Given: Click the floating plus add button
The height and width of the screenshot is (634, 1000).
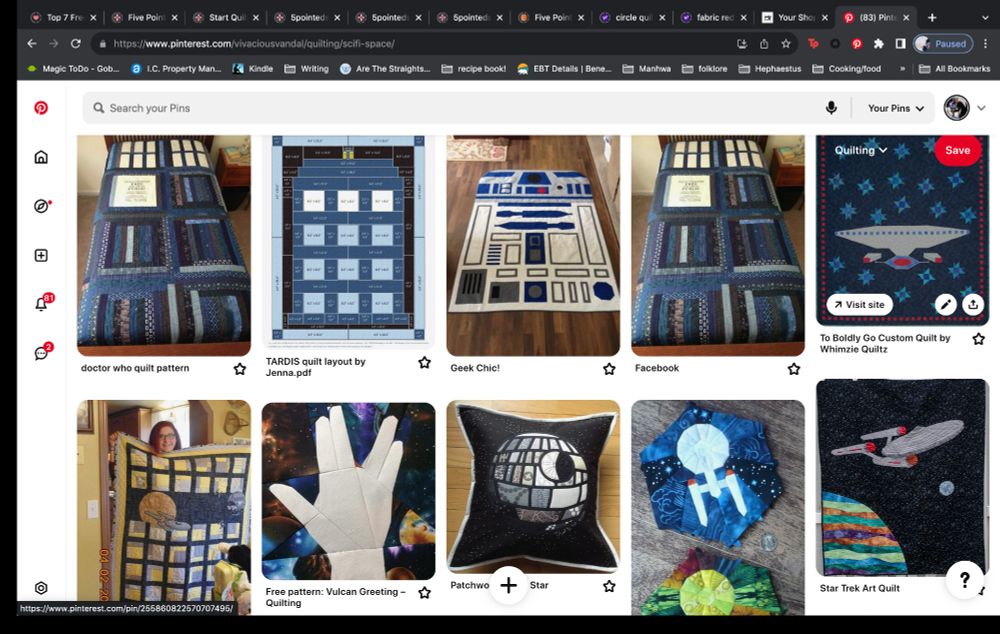Looking at the screenshot, I should click(508, 585).
